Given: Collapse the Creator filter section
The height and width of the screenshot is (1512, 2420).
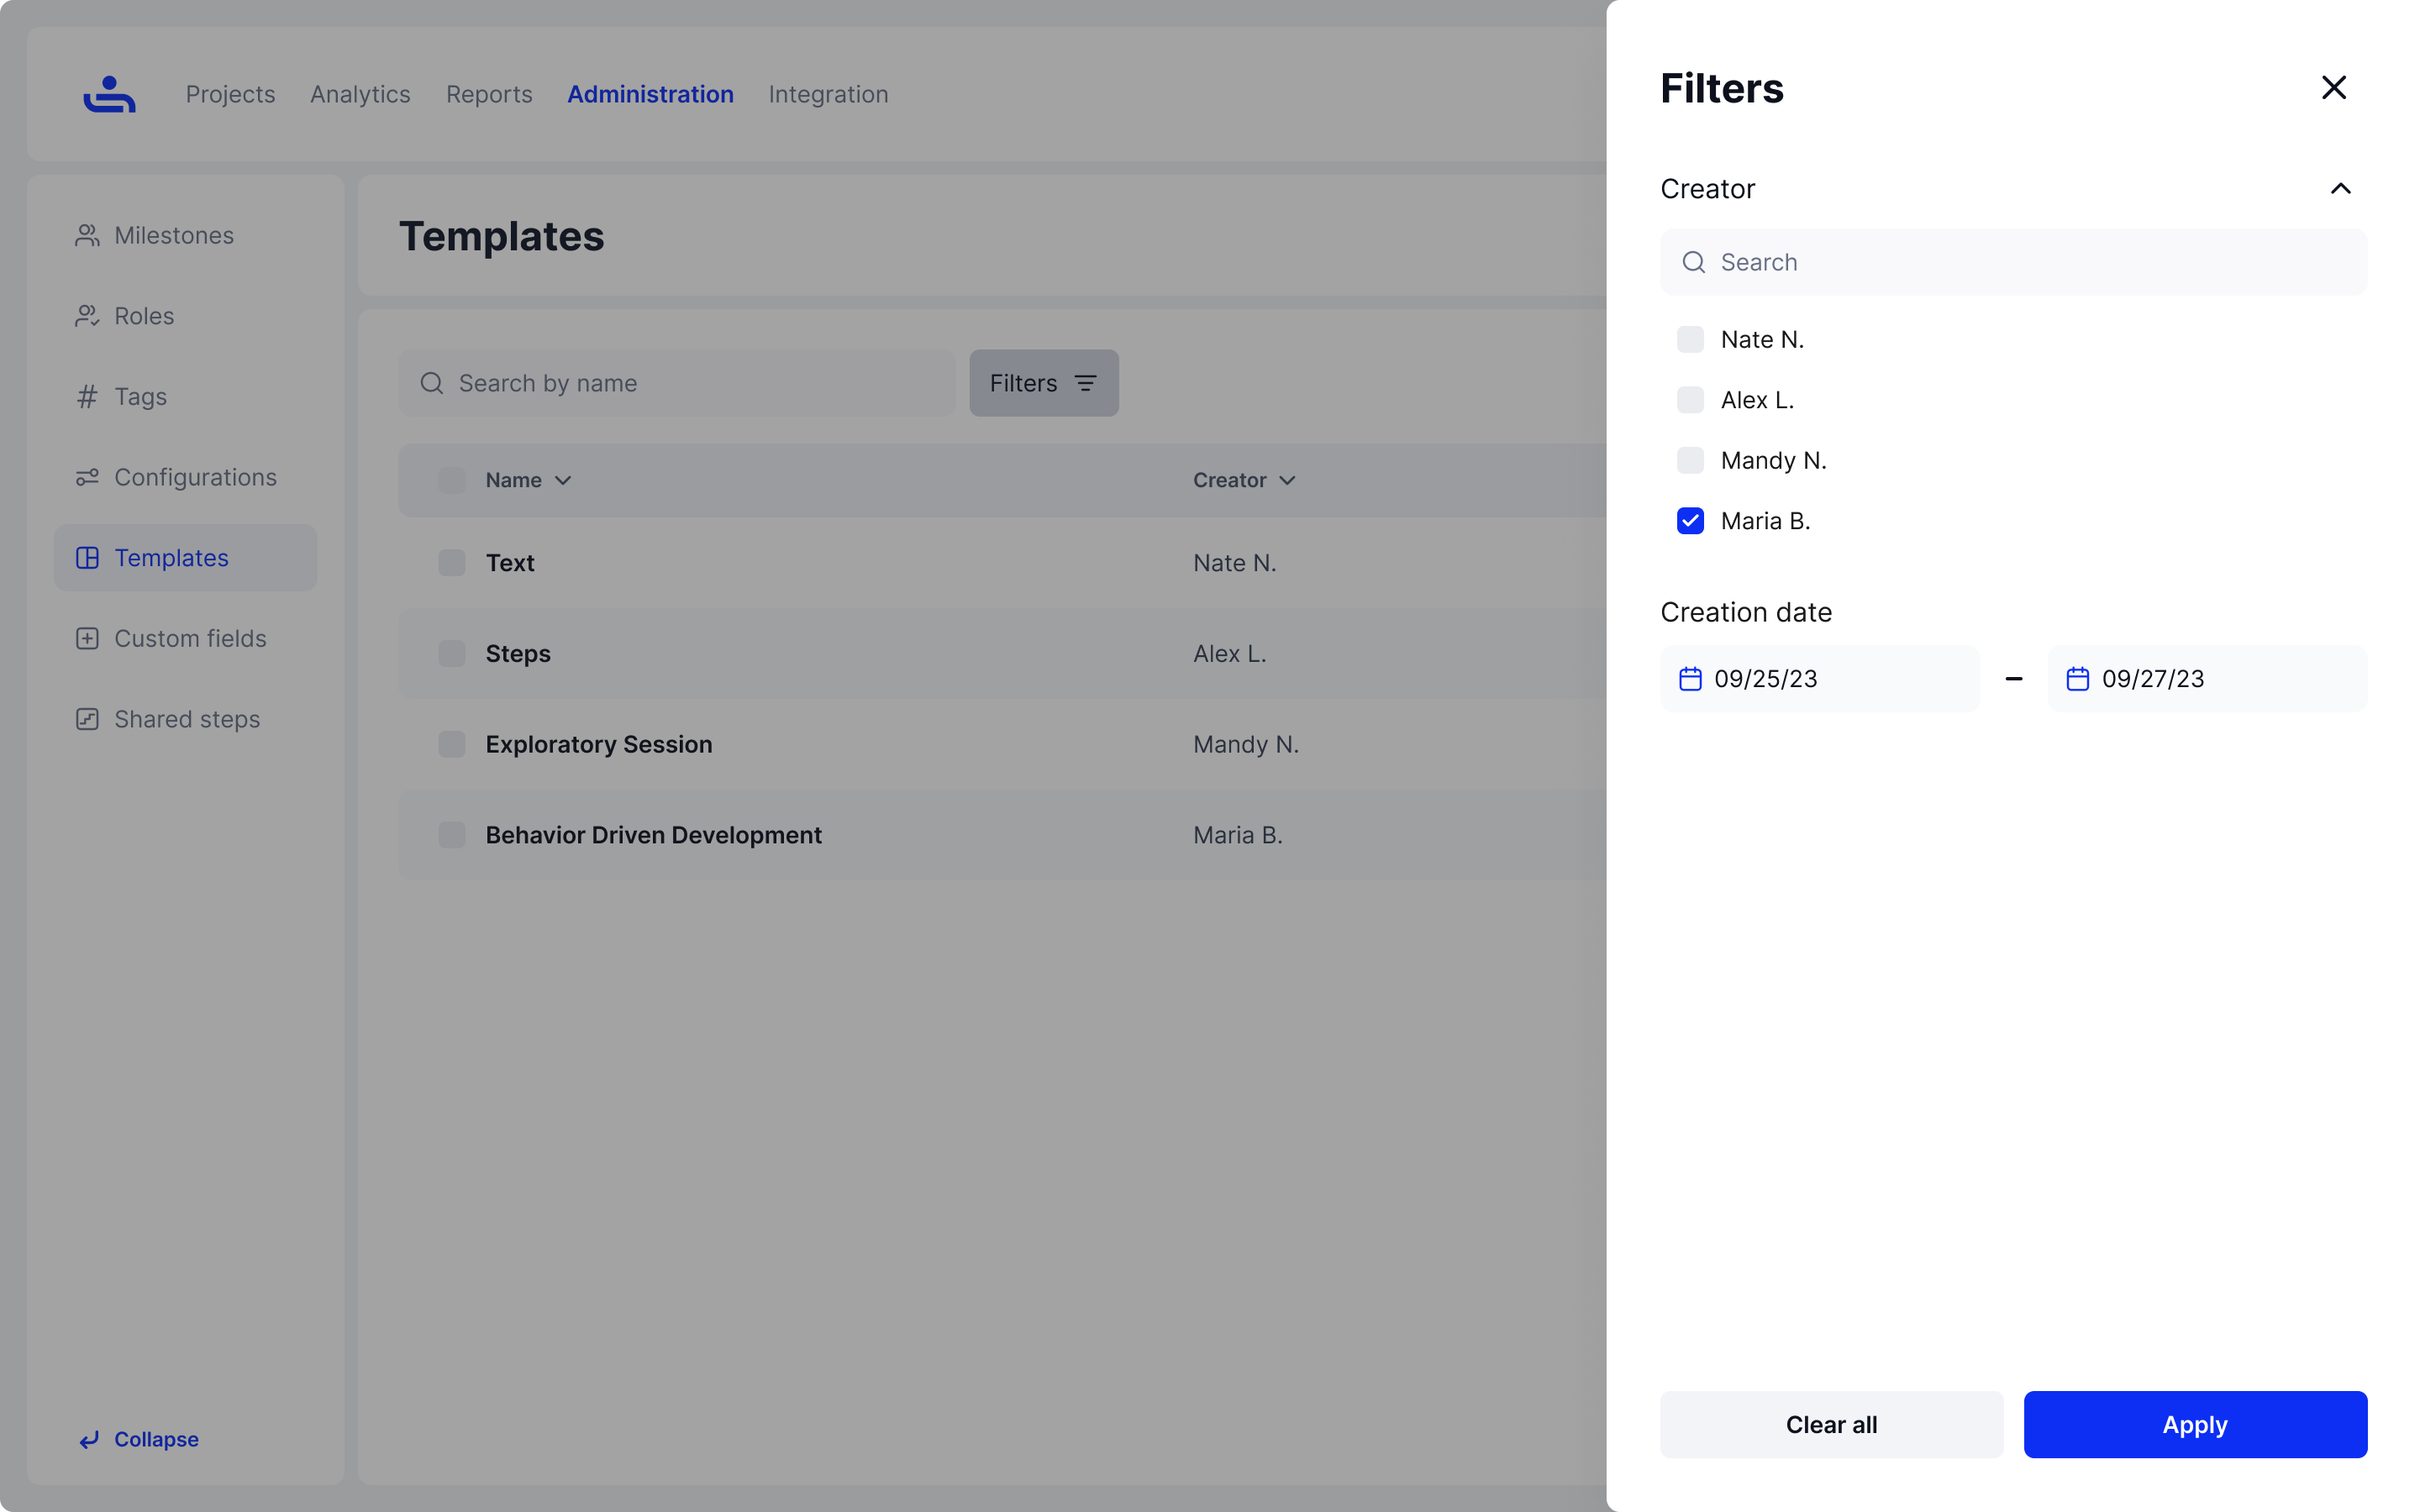Looking at the screenshot, I should [2340, 189].
